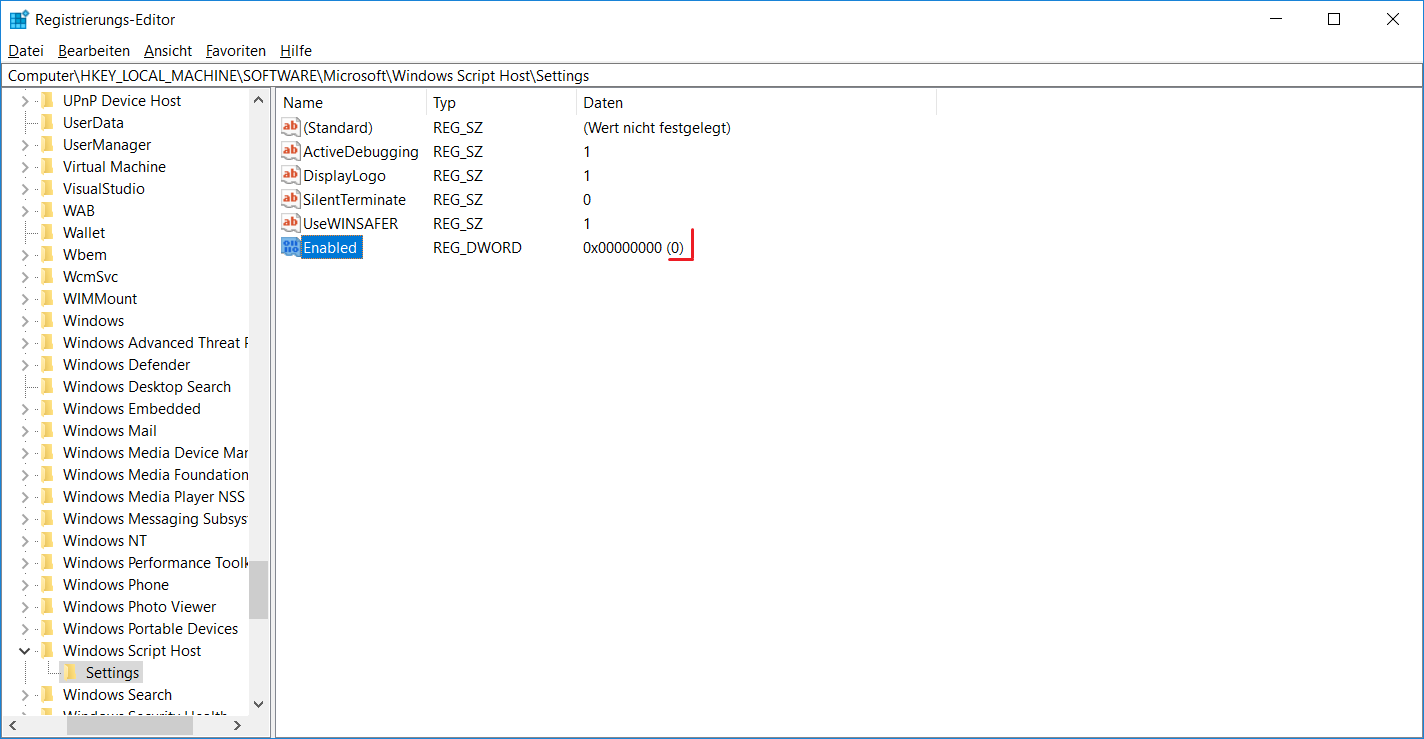Select the Windows Portable Devices key

pos(150,628)
